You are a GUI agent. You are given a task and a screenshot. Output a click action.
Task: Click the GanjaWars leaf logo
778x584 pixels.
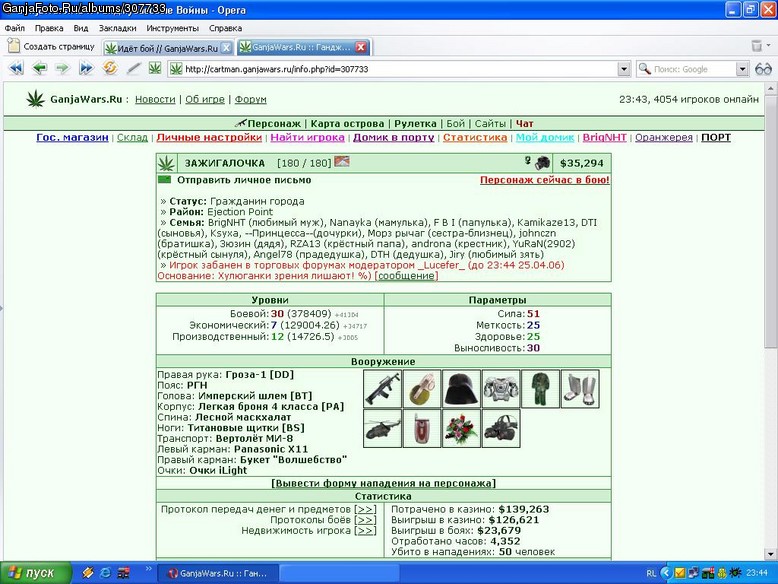35,99
